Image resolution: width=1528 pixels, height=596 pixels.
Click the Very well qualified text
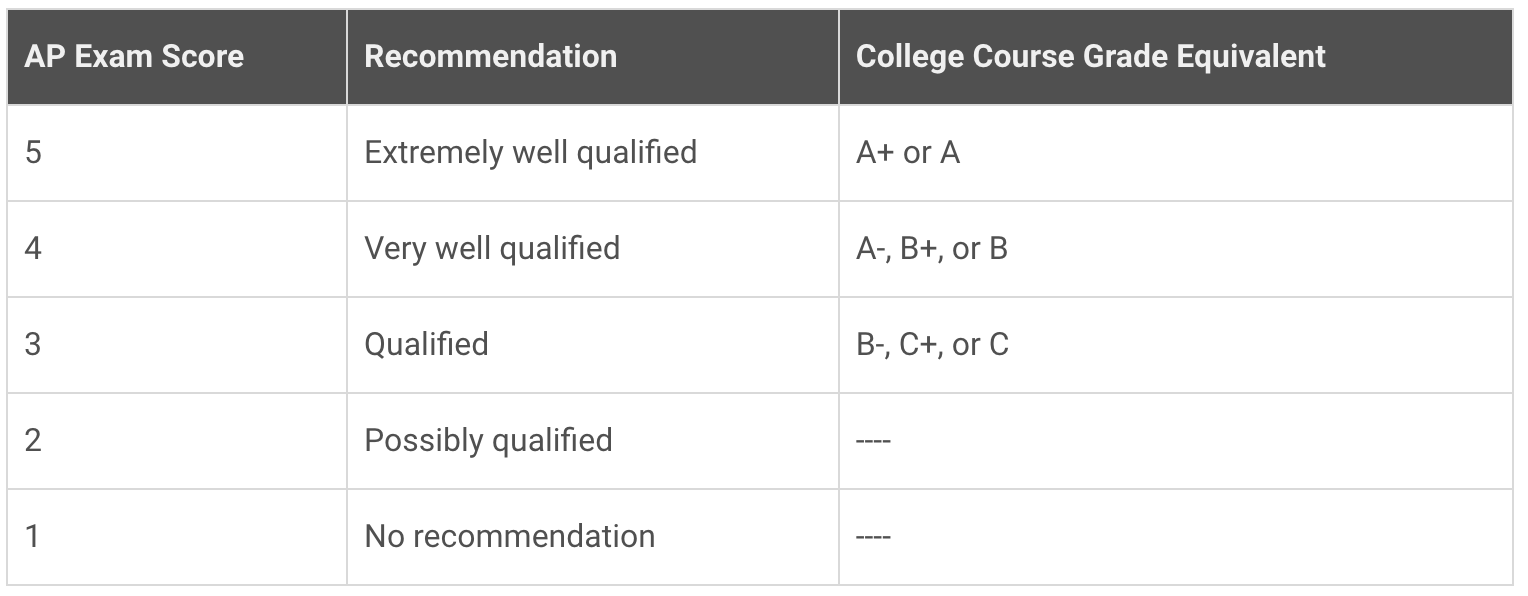point(492,249)
